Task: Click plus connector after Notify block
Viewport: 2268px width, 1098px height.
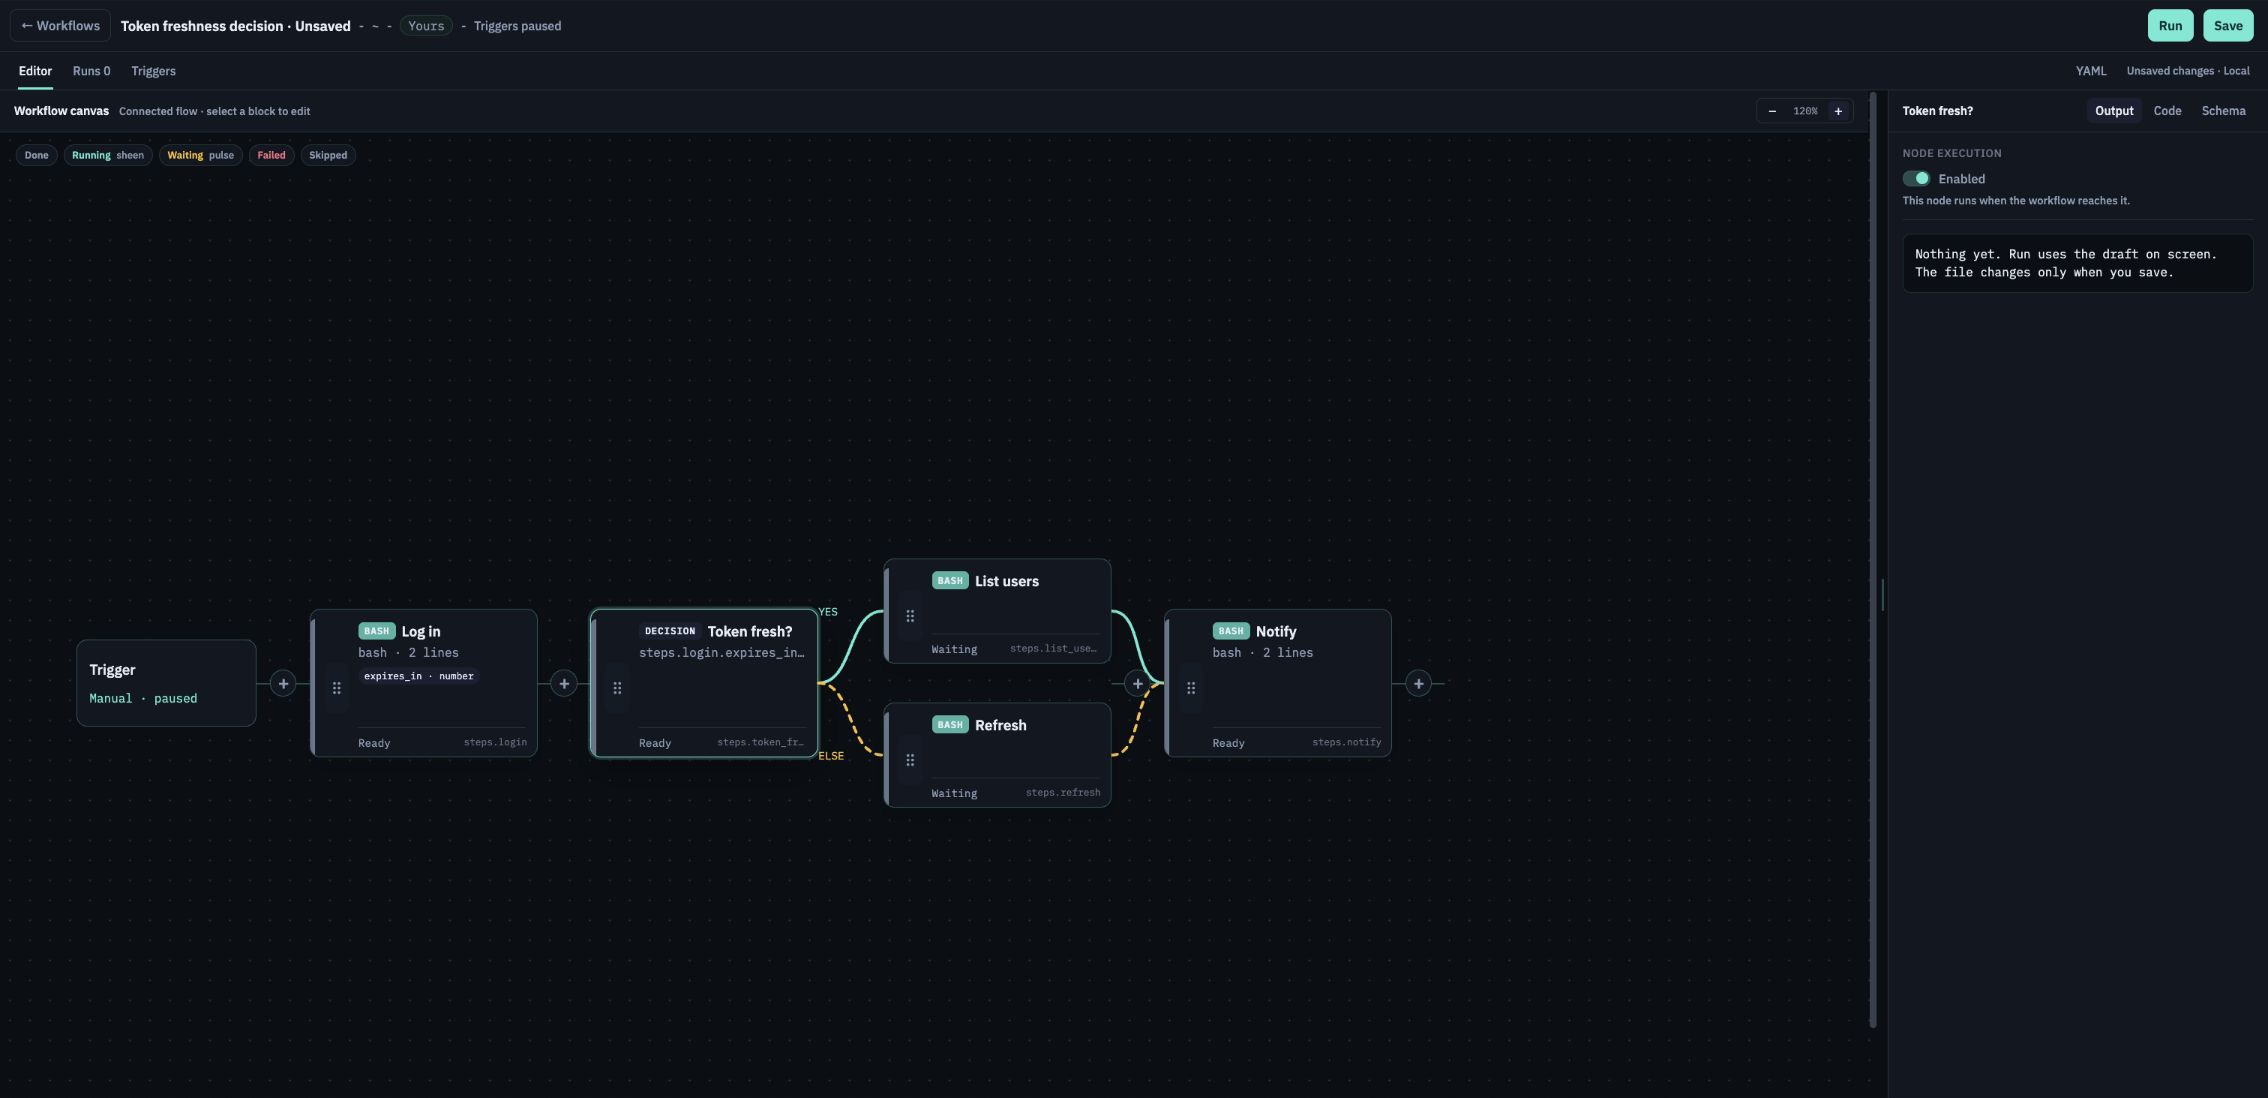Action: 1418,684
